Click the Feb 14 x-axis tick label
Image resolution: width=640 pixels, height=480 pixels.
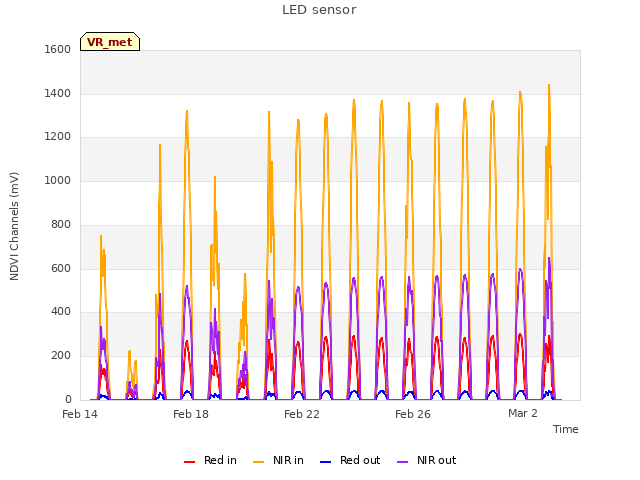click(80, 414)
